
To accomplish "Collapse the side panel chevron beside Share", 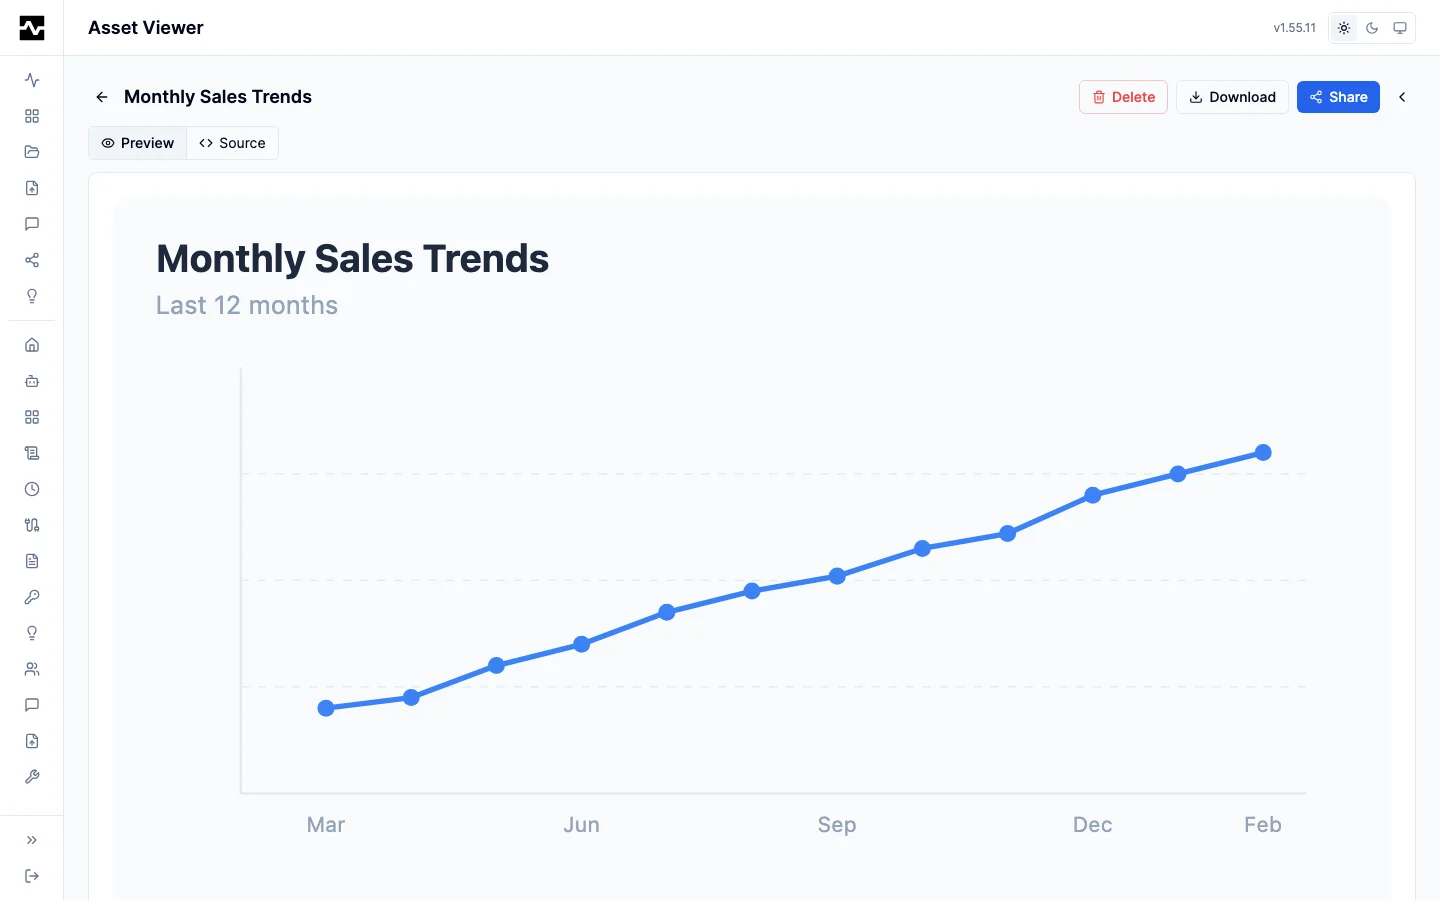I will [1402, 97].
